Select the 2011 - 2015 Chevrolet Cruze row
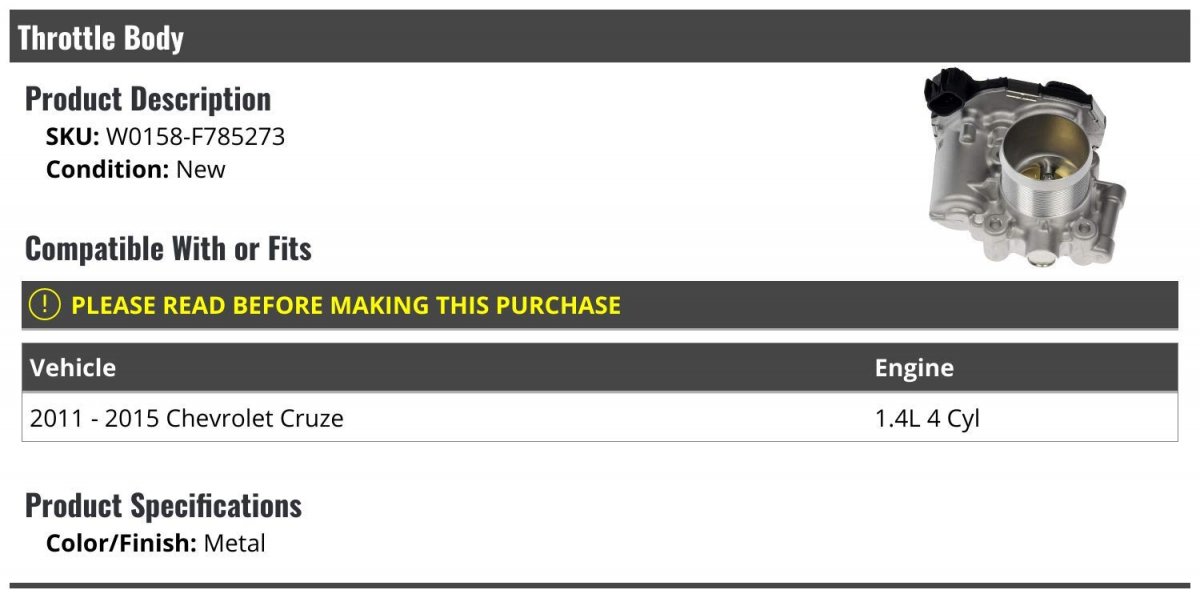 [x=600, y=417]
